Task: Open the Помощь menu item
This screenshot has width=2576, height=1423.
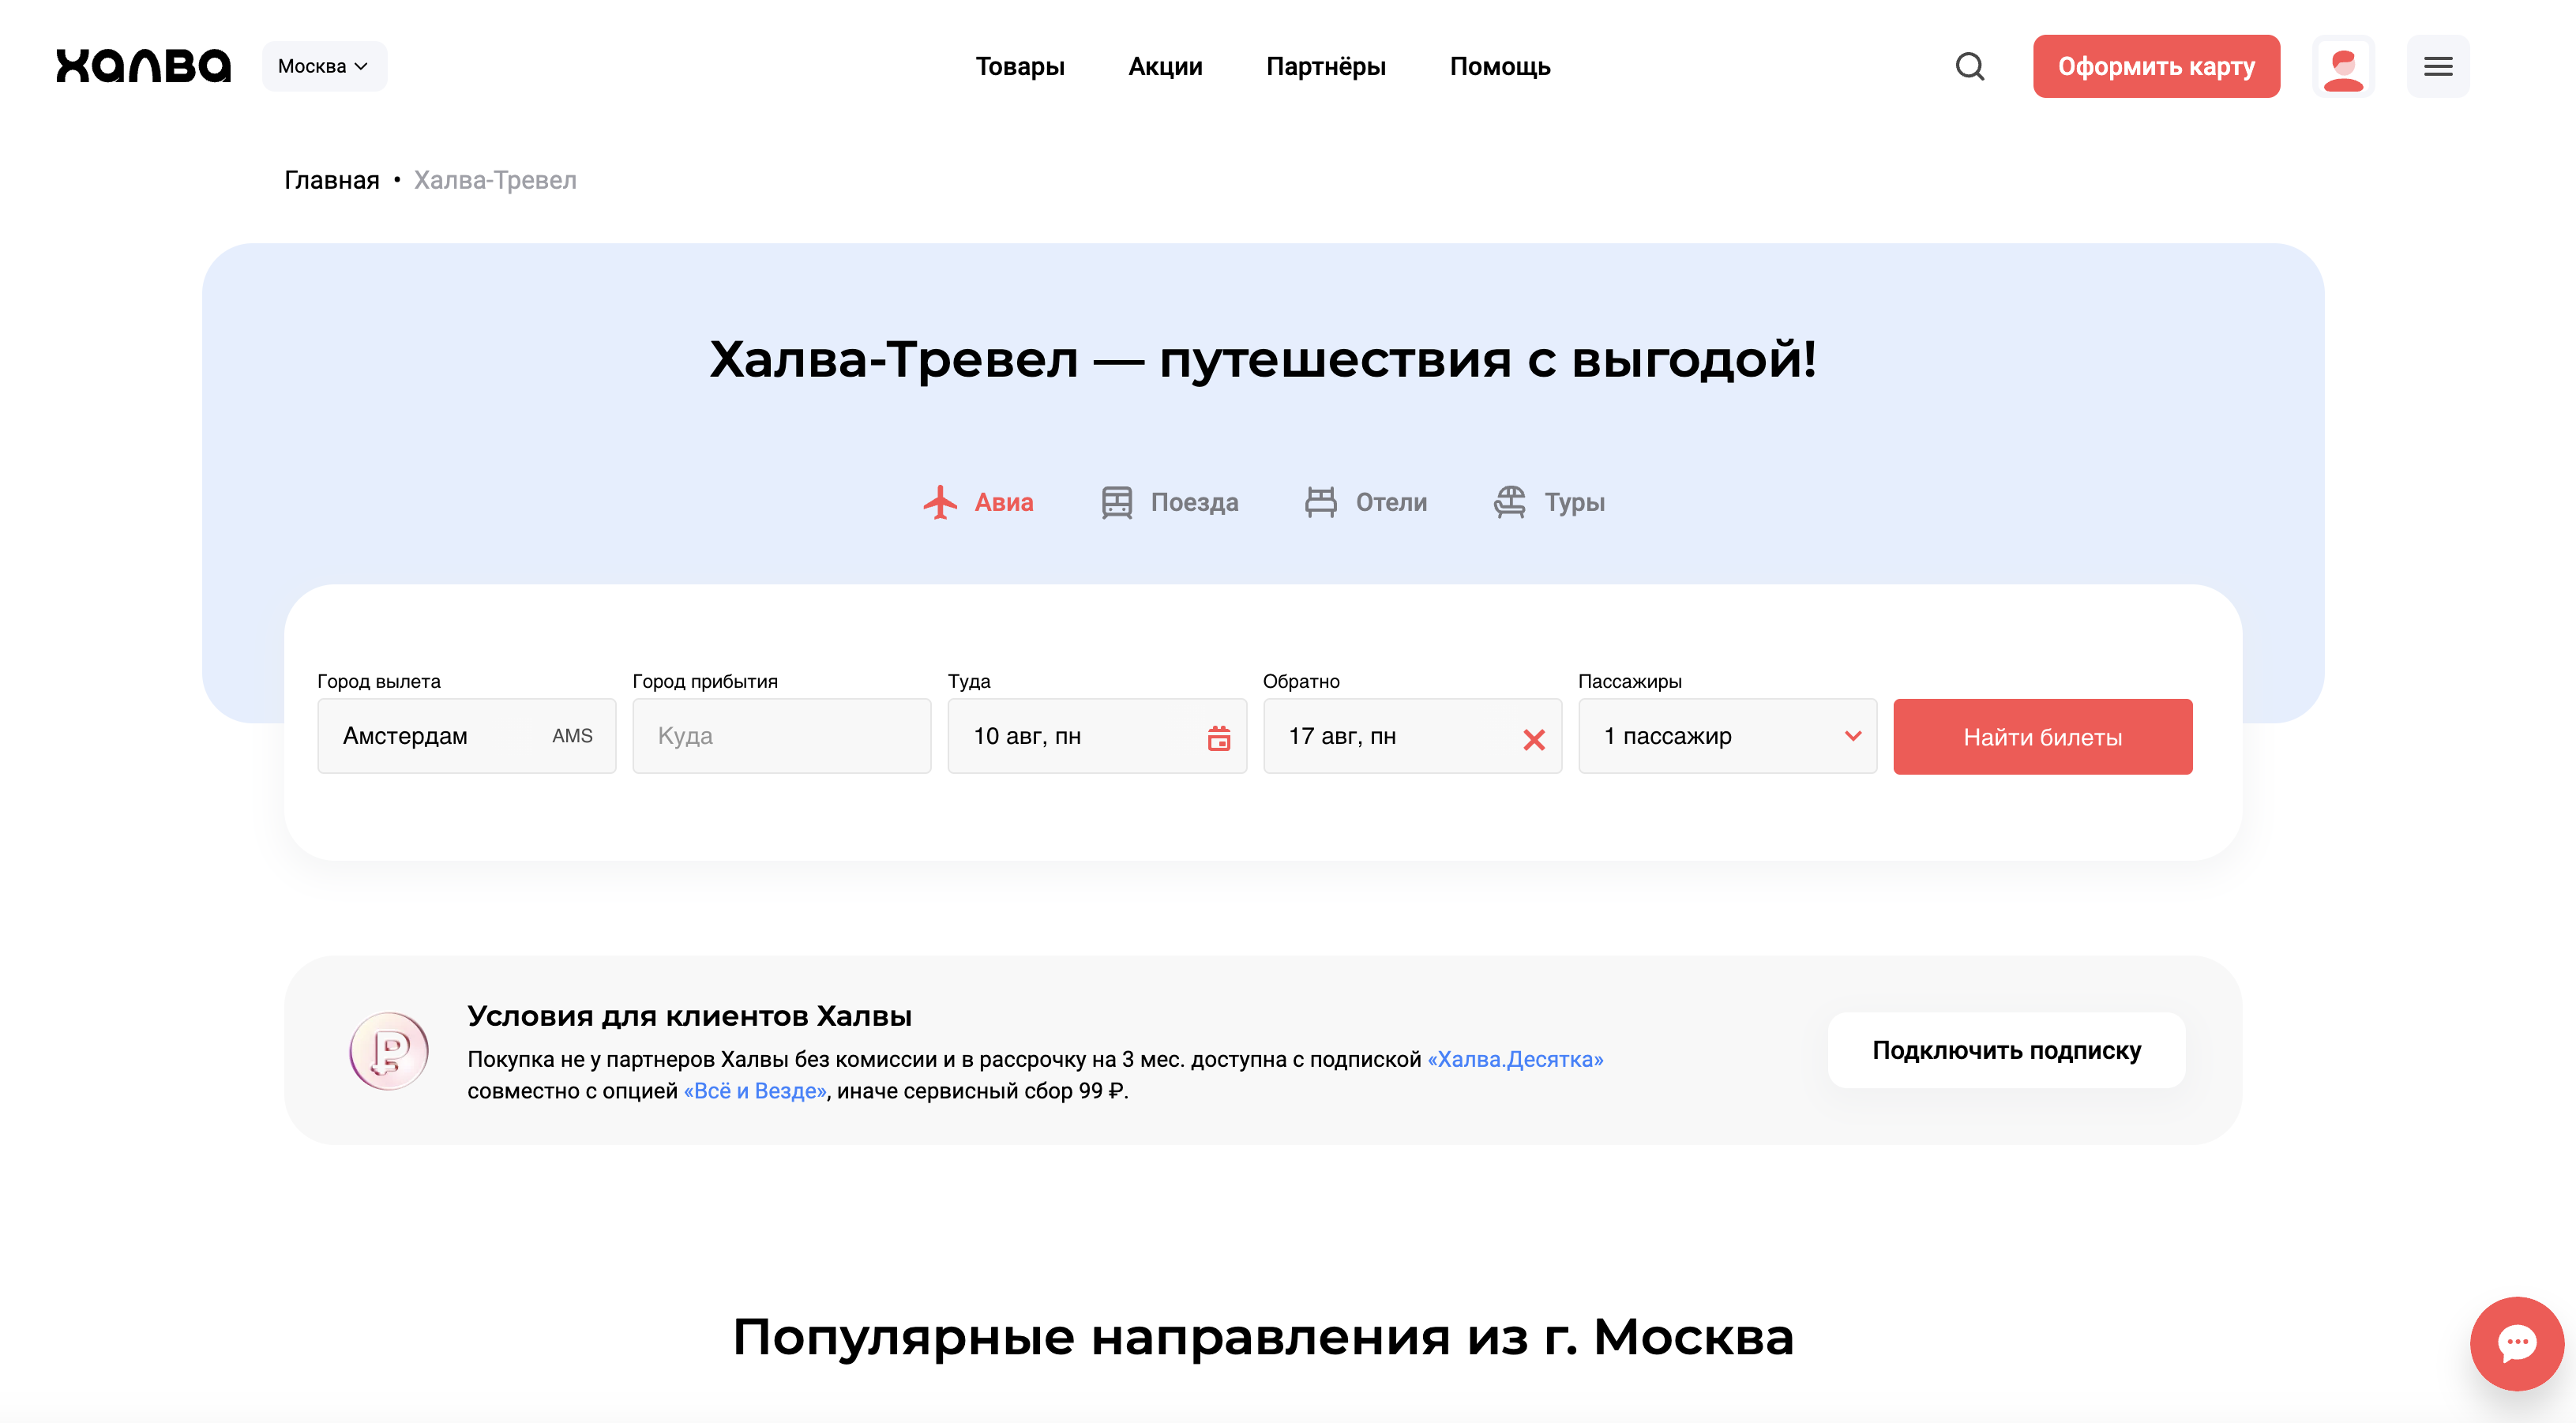Action: point(1500,66)
